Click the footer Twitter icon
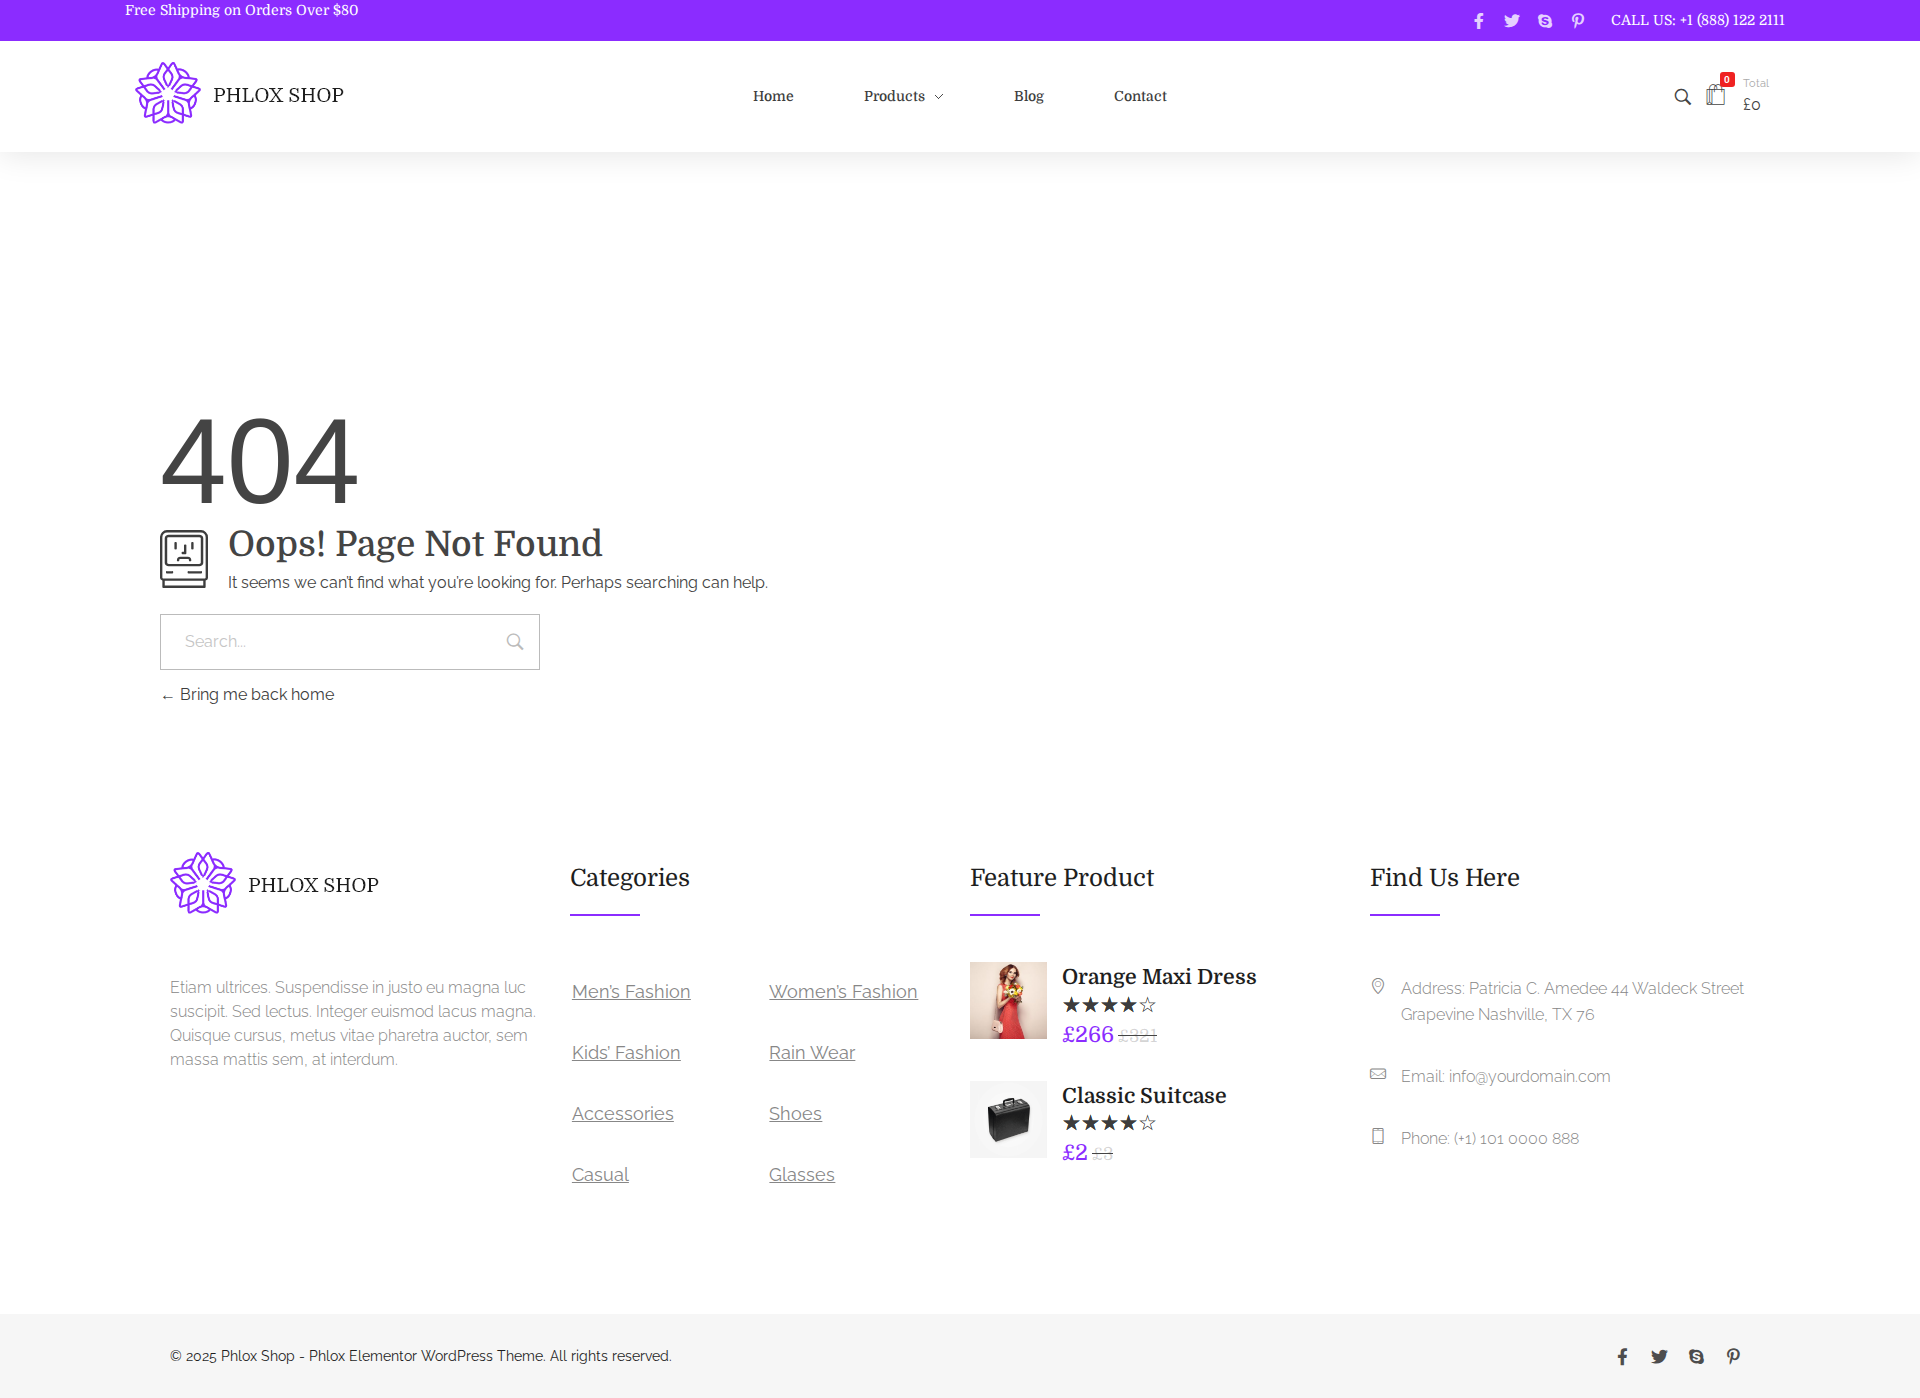Viewport: 1920px width, 1398px height. coord(1659,1356)
